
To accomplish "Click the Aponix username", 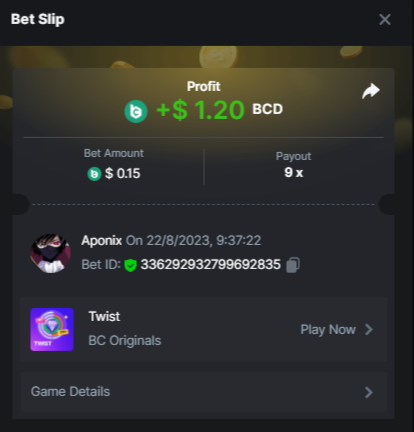I will coord(102,240).
